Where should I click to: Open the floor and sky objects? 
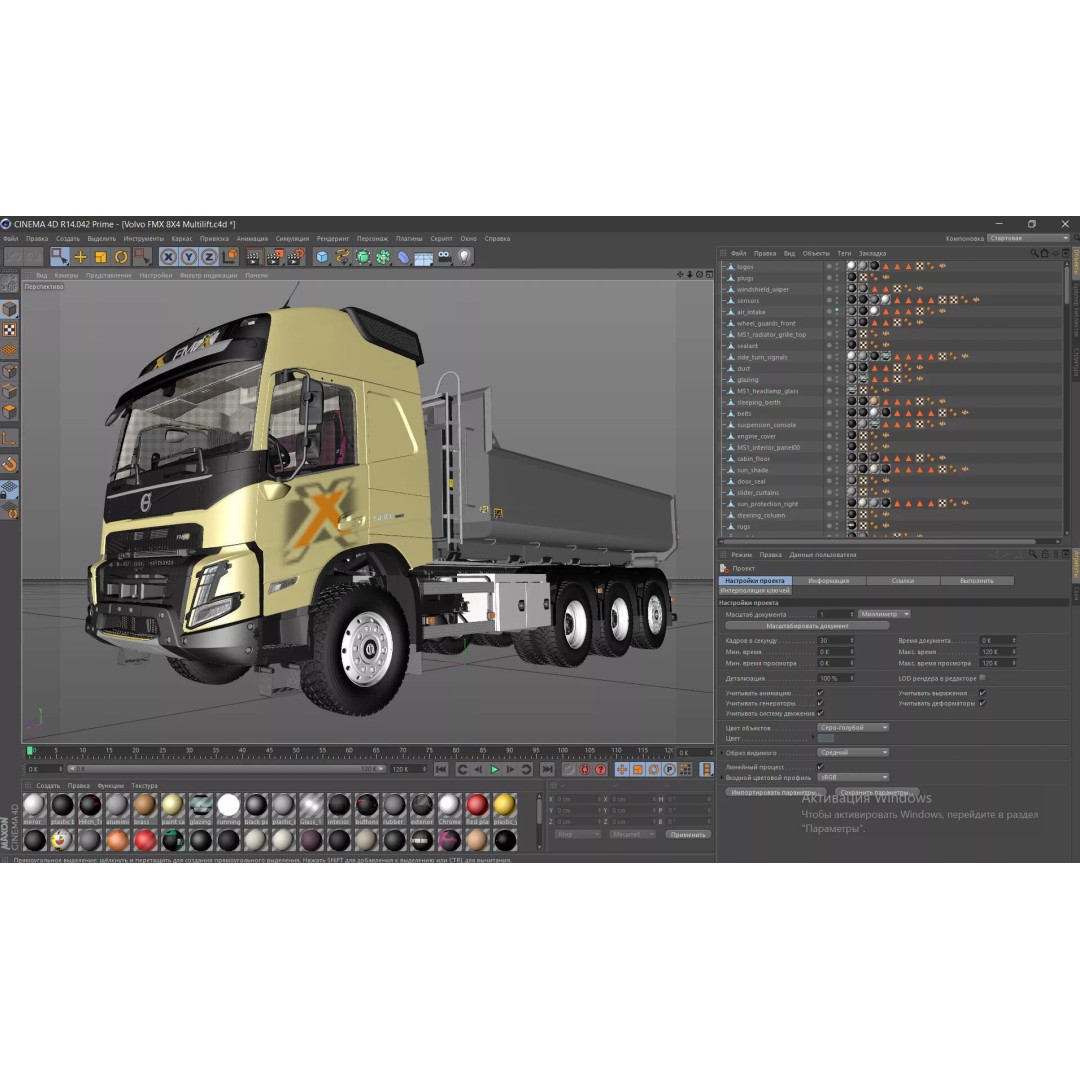coord(424,258)
